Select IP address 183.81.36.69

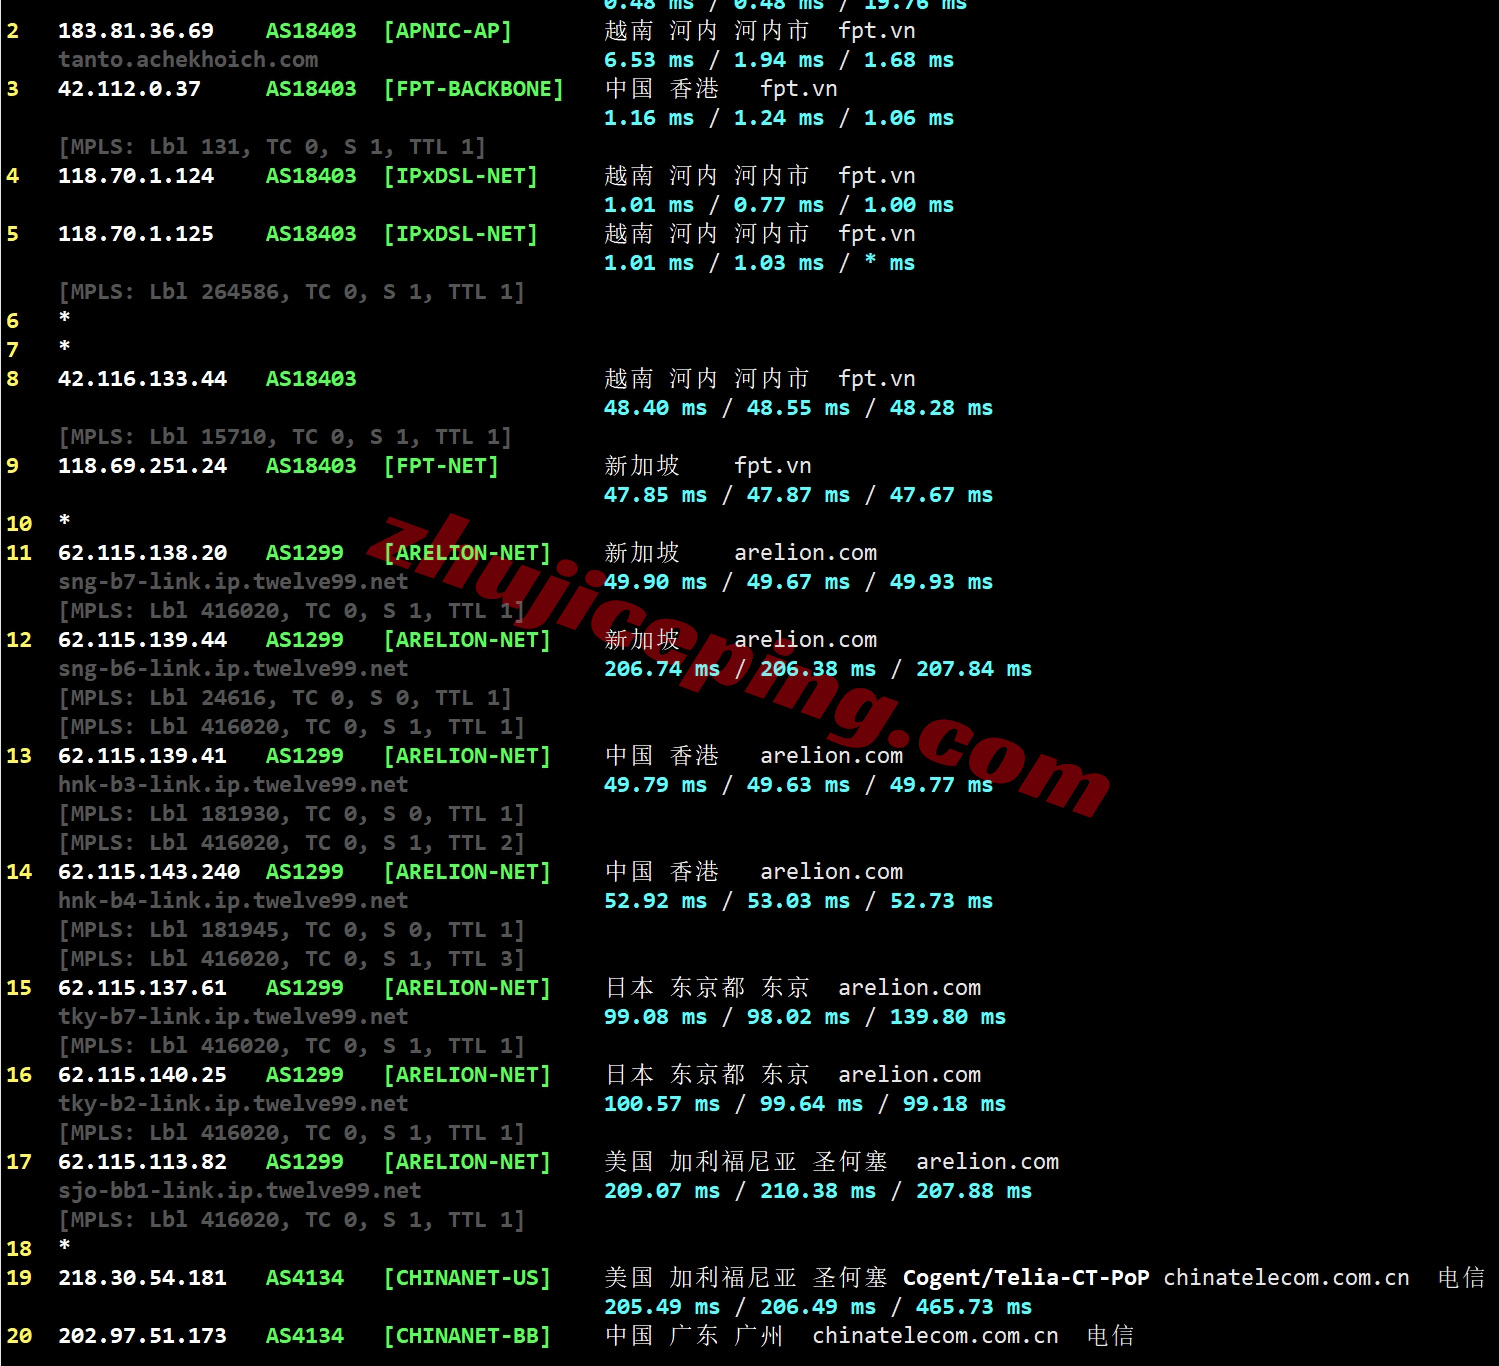[x=136, y=31]
